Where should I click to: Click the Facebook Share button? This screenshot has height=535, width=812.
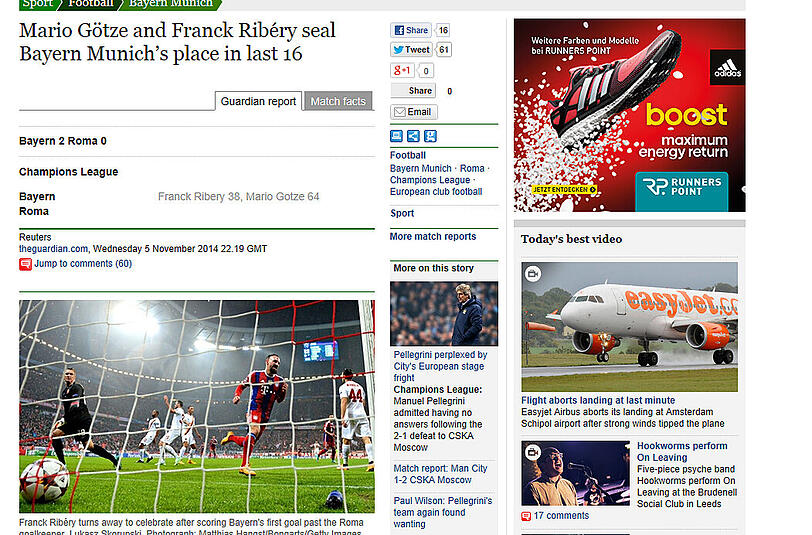point(411,30)
